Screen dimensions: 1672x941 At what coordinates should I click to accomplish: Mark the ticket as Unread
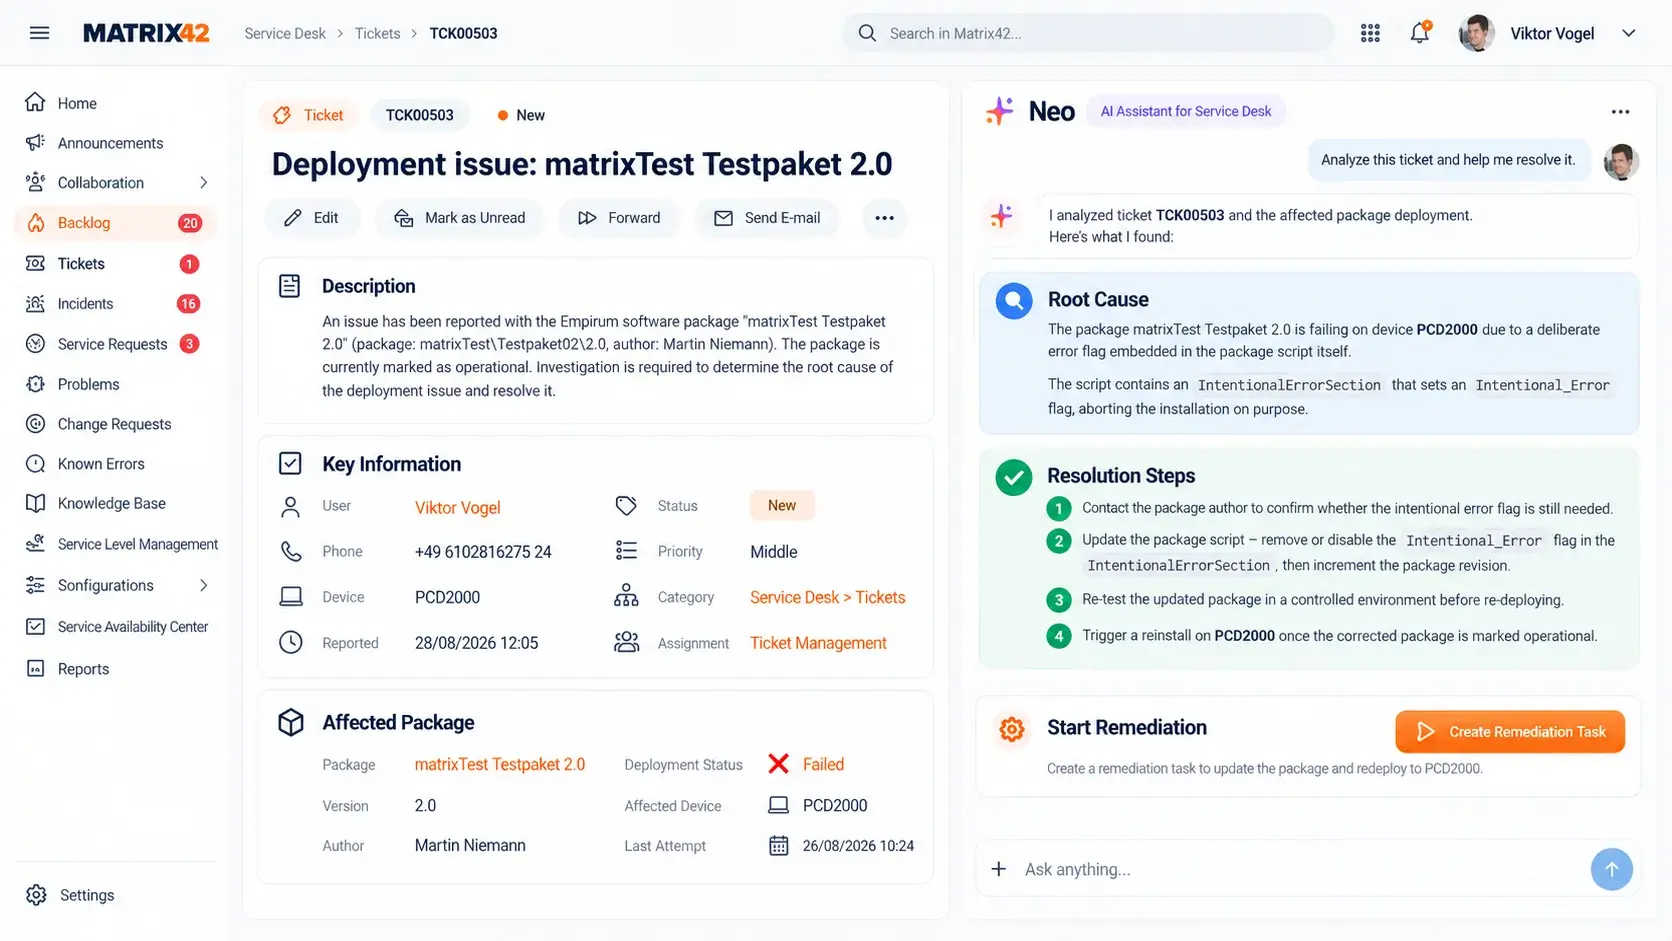(x=460, y=218)
